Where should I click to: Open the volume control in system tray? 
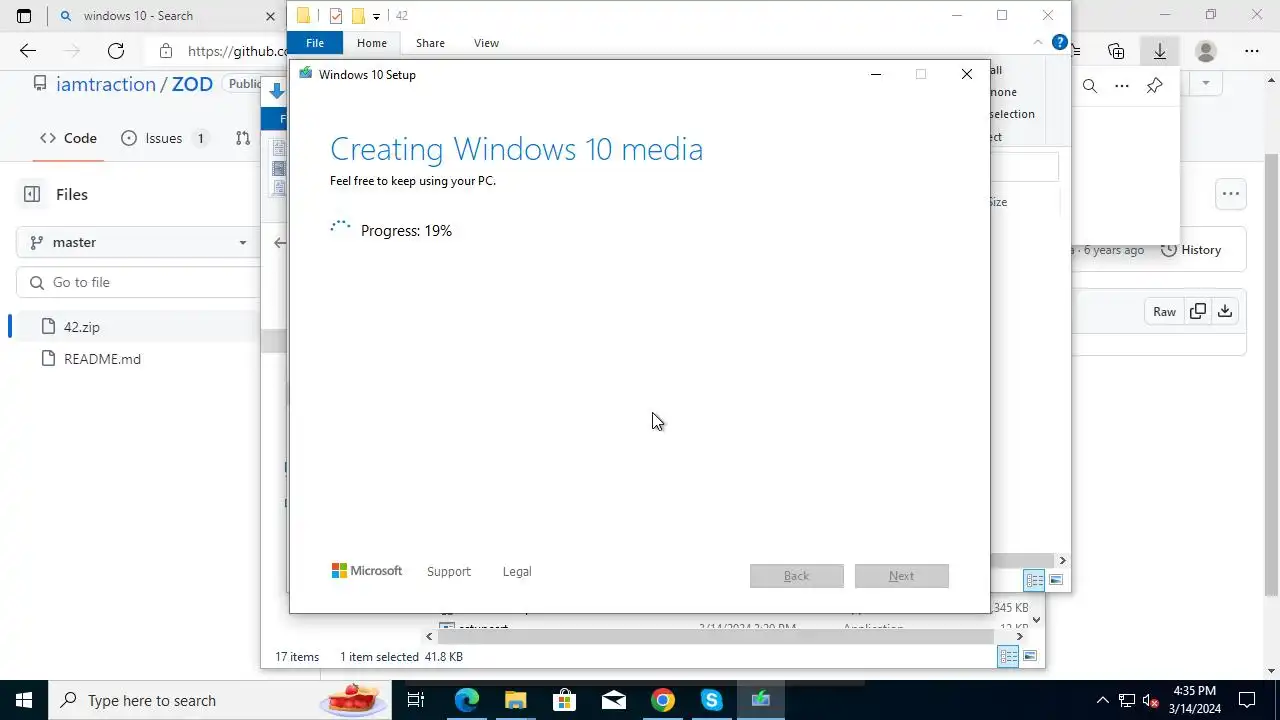pos(1151,700)
